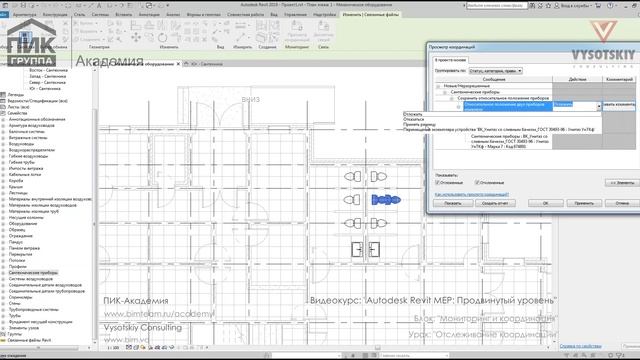Click the comment field in Комментарий column

[x=619, y=106]
